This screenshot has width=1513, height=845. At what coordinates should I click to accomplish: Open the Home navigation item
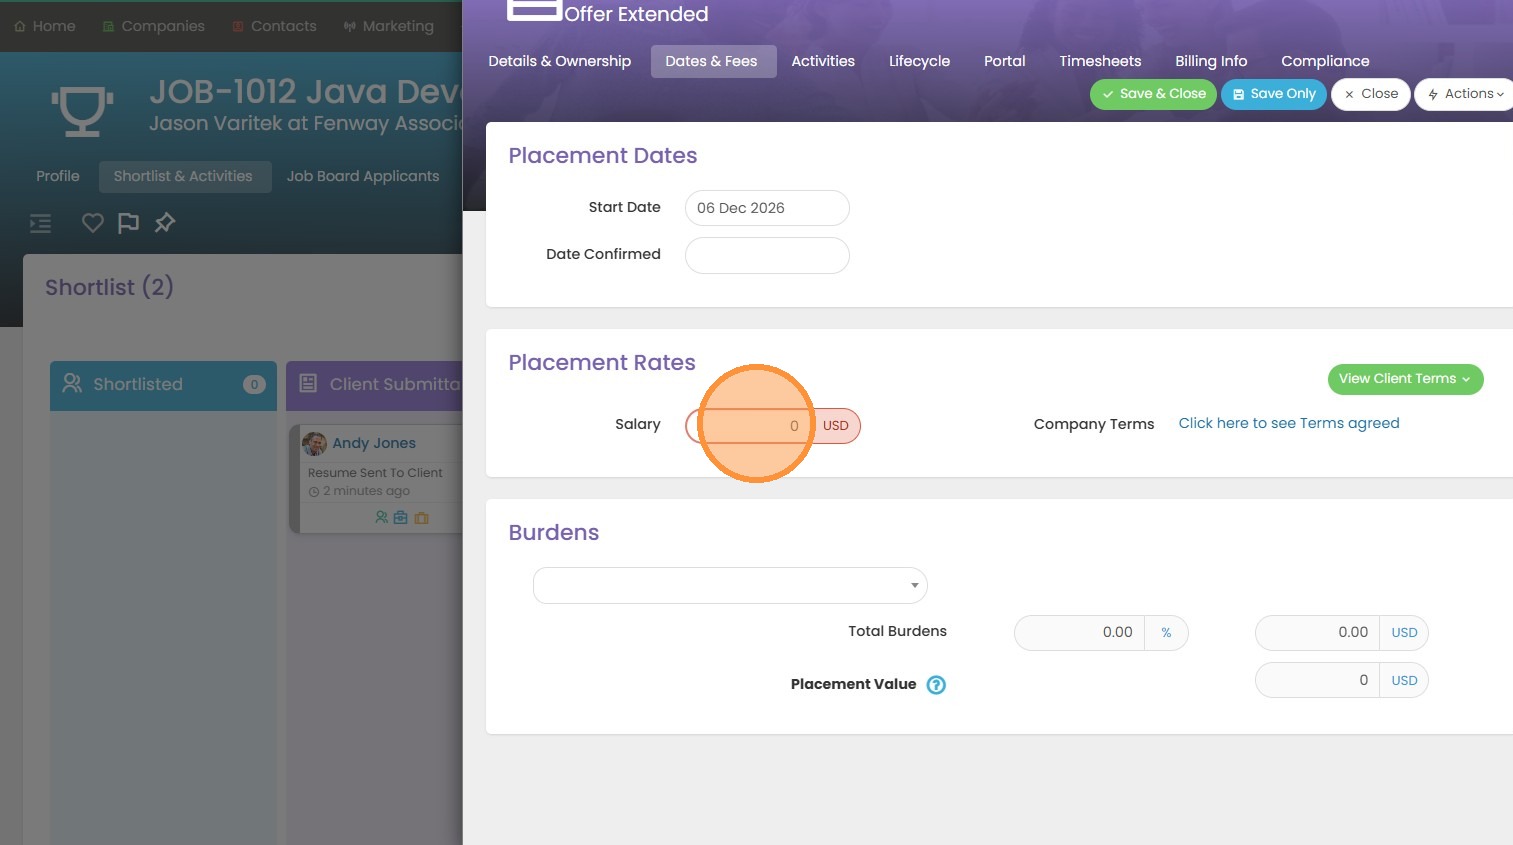pyautogui.click(x=45, y=26)
